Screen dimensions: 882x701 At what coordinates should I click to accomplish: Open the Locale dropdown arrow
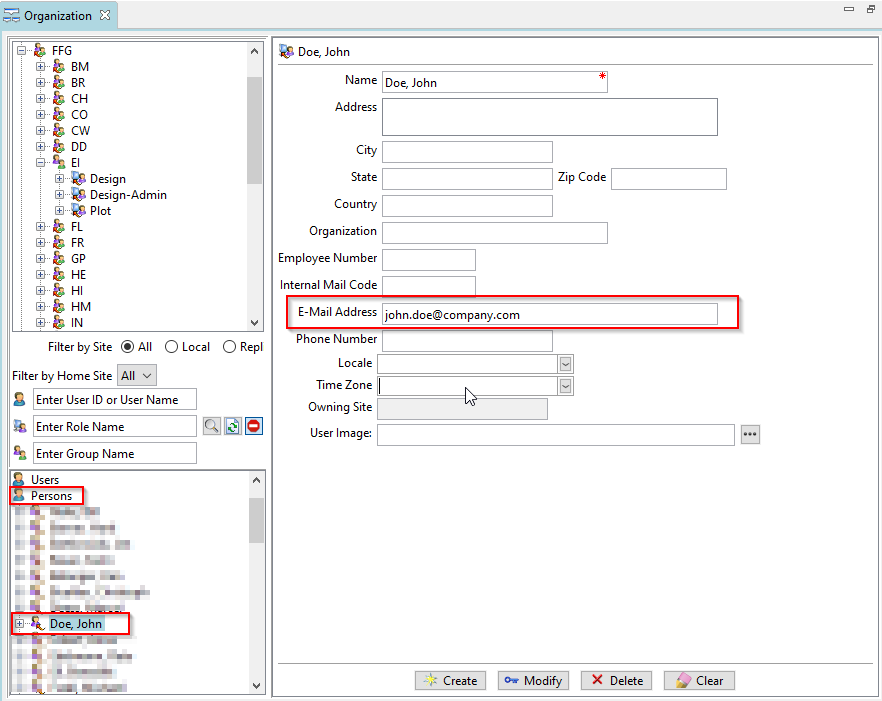565,364
